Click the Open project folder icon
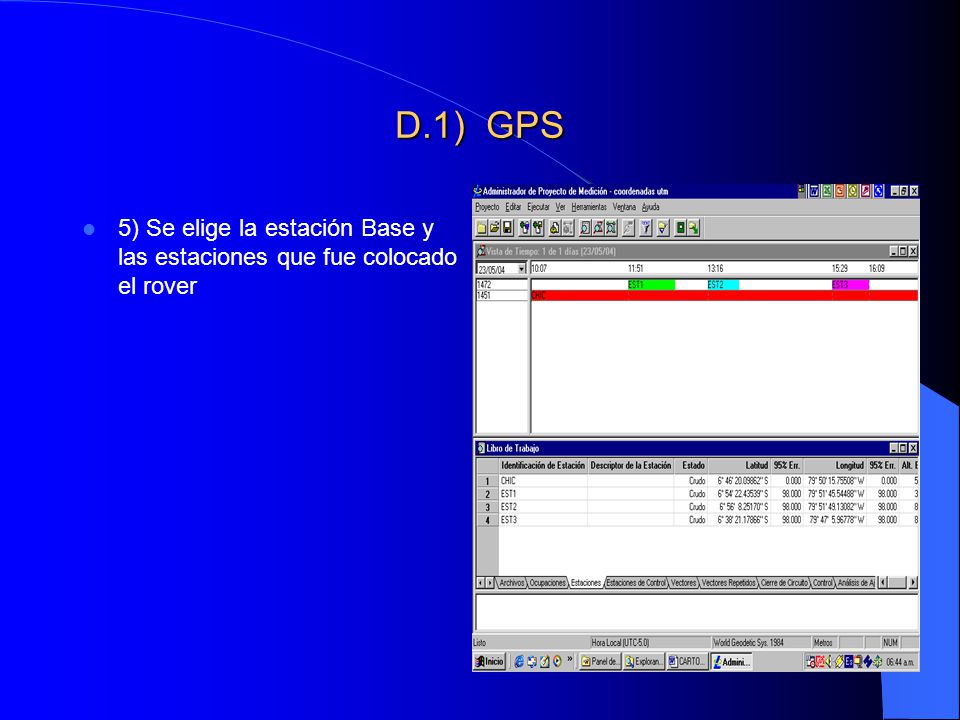The width and height of the screenshot is (960, 720). (x=495, y=228)
